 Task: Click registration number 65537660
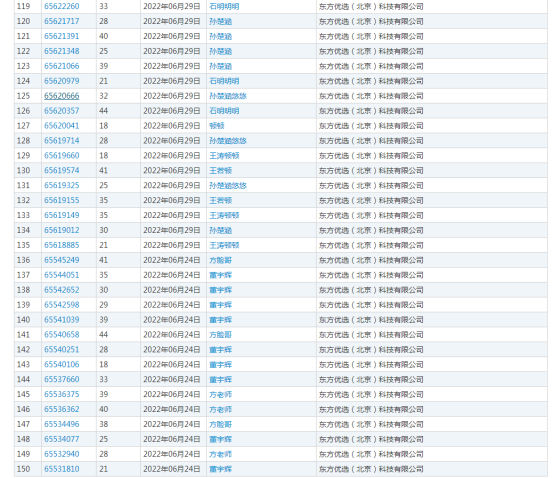click(x=61, y=379)
